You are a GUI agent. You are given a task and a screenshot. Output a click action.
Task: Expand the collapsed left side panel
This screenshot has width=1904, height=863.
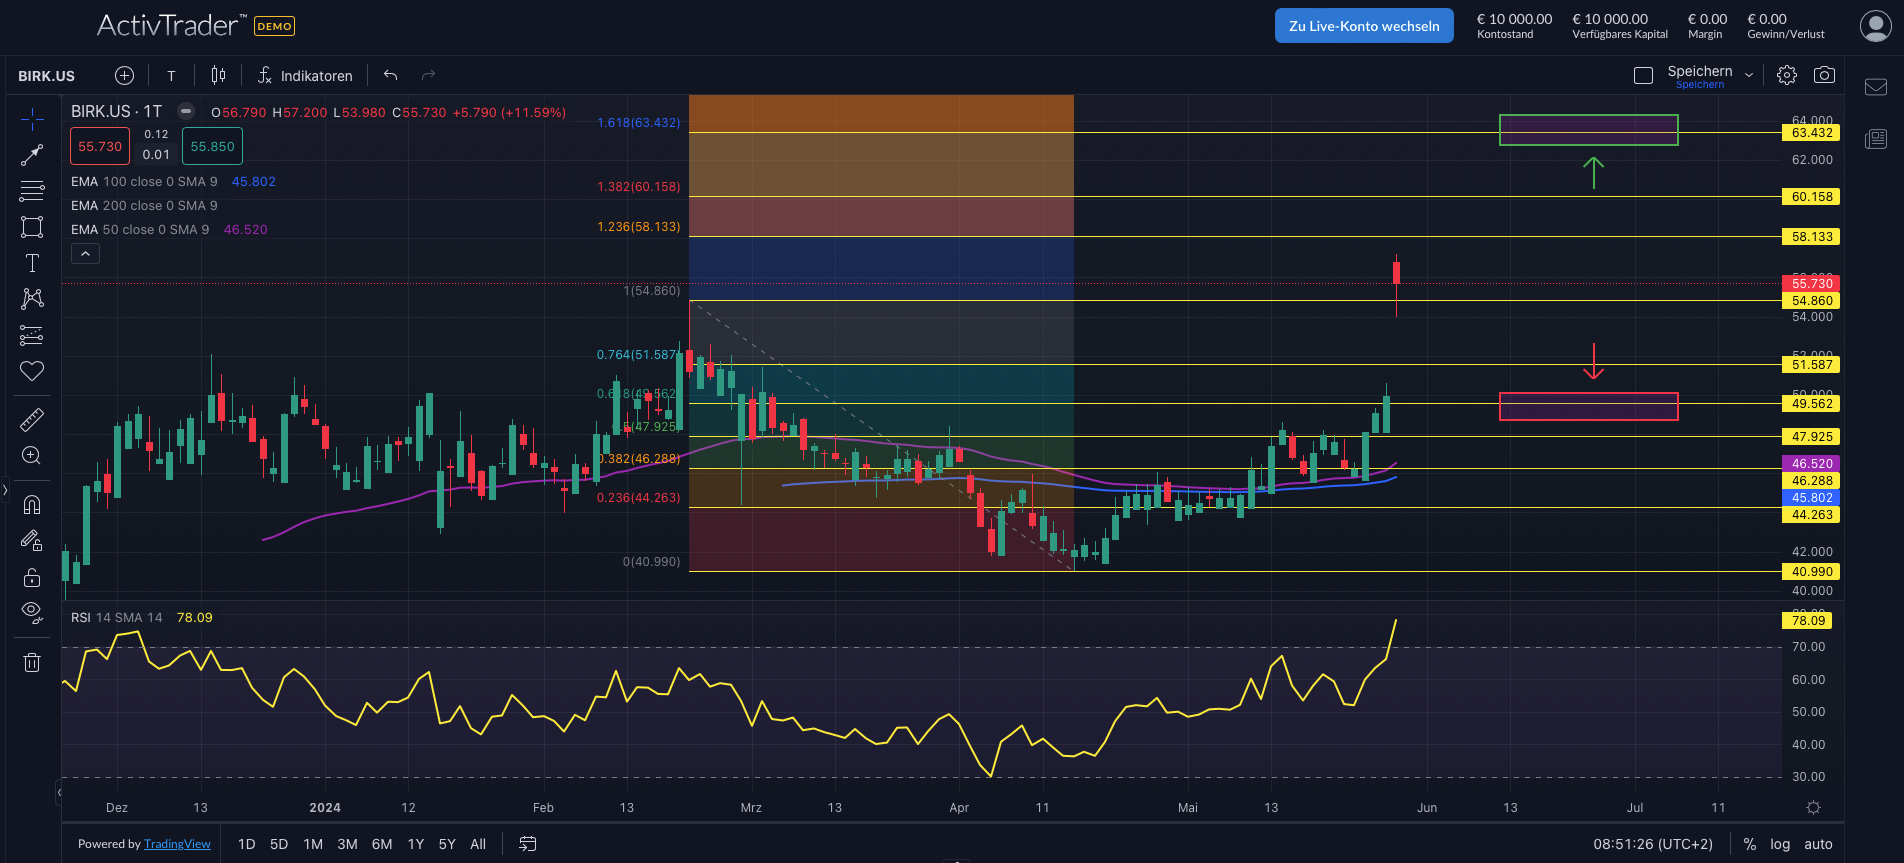5,490
